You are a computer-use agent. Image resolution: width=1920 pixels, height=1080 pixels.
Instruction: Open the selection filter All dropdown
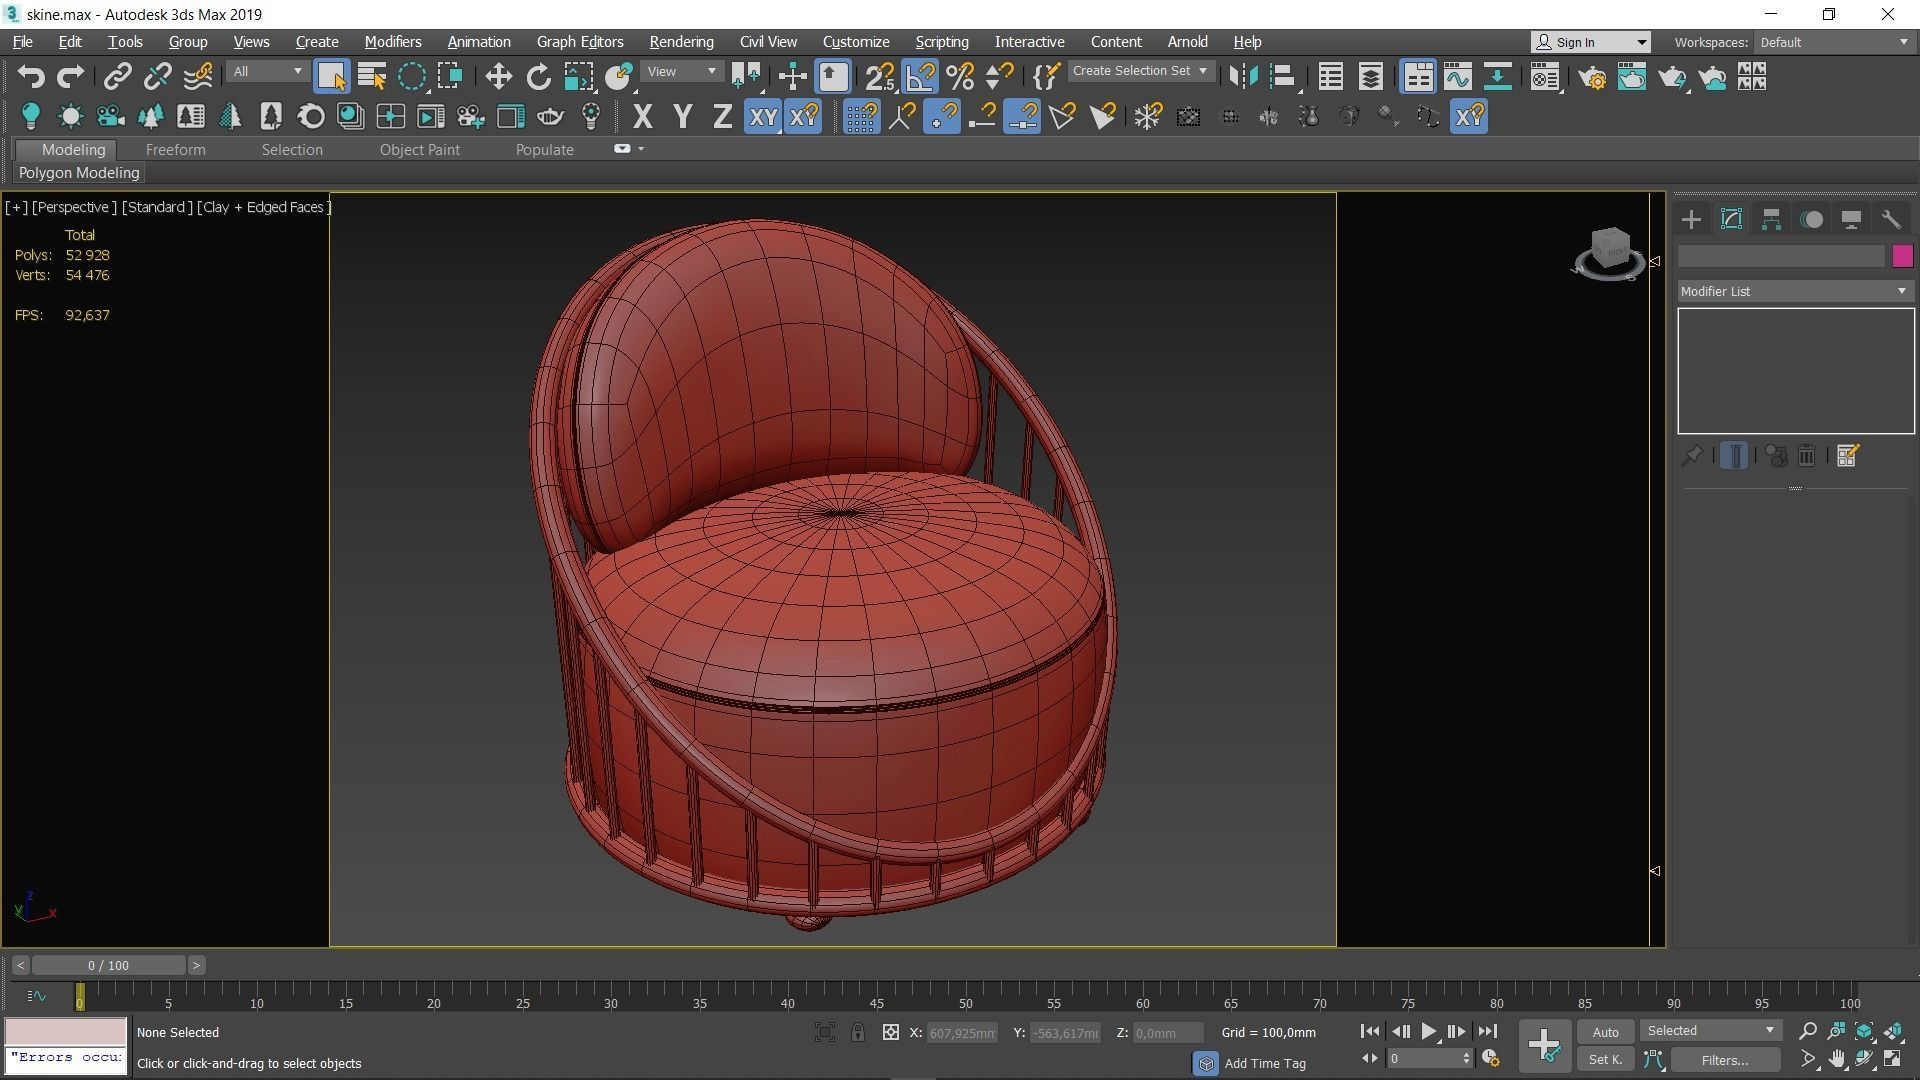[x=266, y=71]
